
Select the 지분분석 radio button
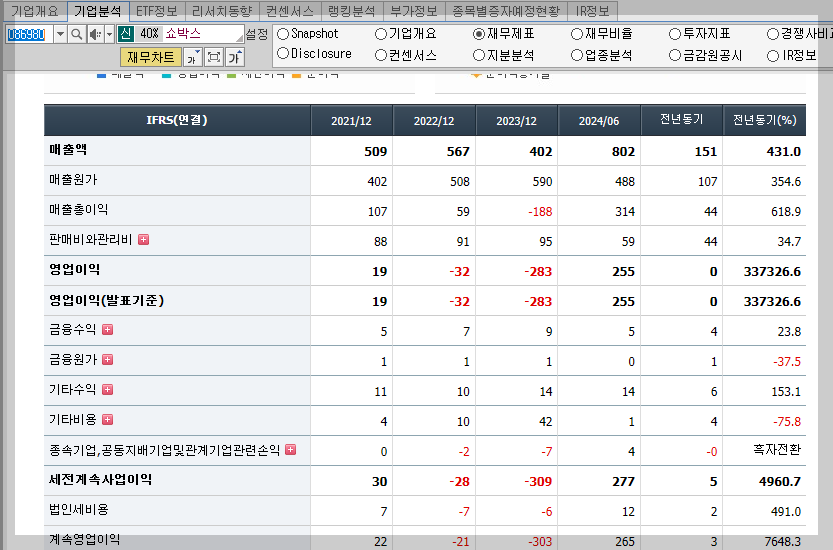point(479,55)
